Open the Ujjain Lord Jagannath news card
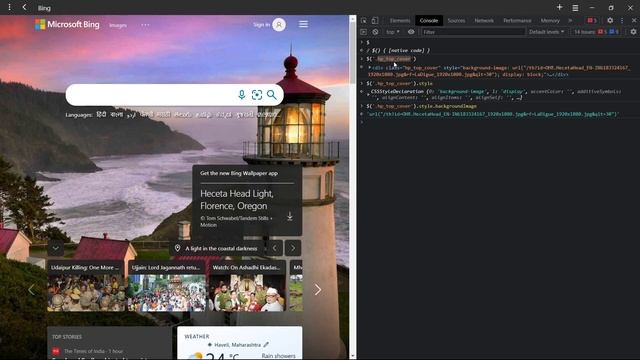The width and height of the screenshot is (640, 360). pos(167,286)
